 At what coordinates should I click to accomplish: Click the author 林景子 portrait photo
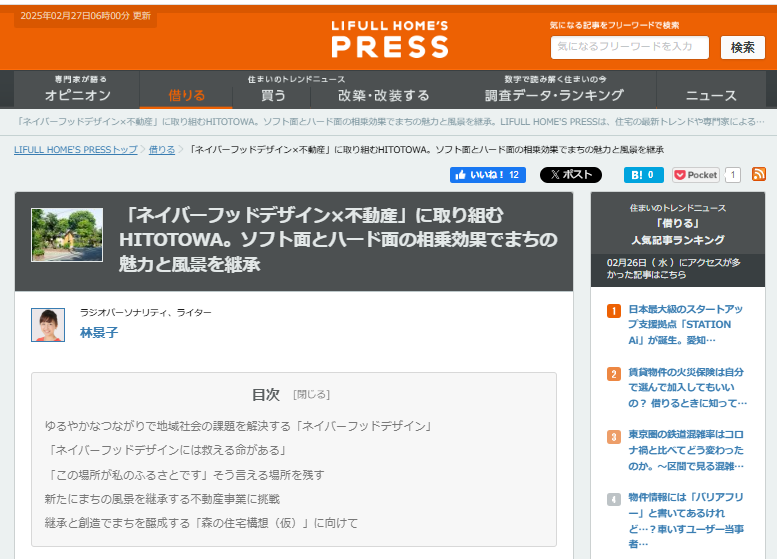48,325
